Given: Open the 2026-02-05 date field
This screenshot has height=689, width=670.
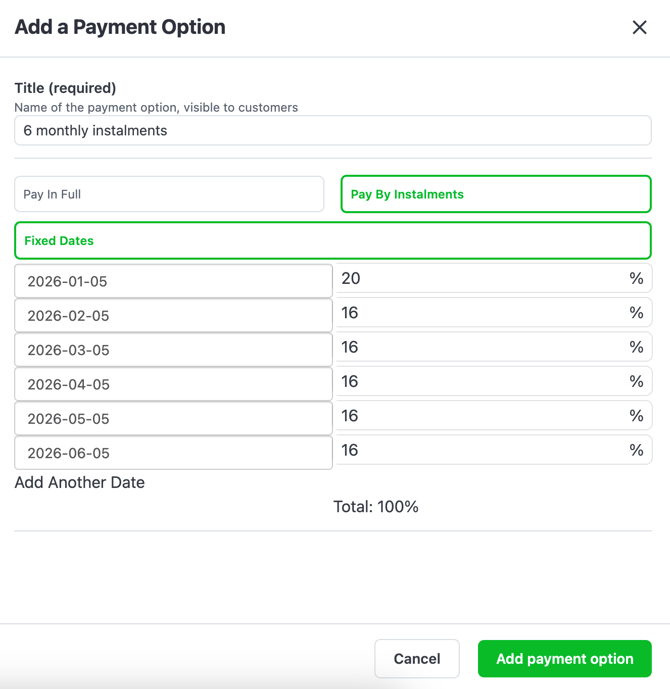Looking at the screenshot, I should (173, 316).
